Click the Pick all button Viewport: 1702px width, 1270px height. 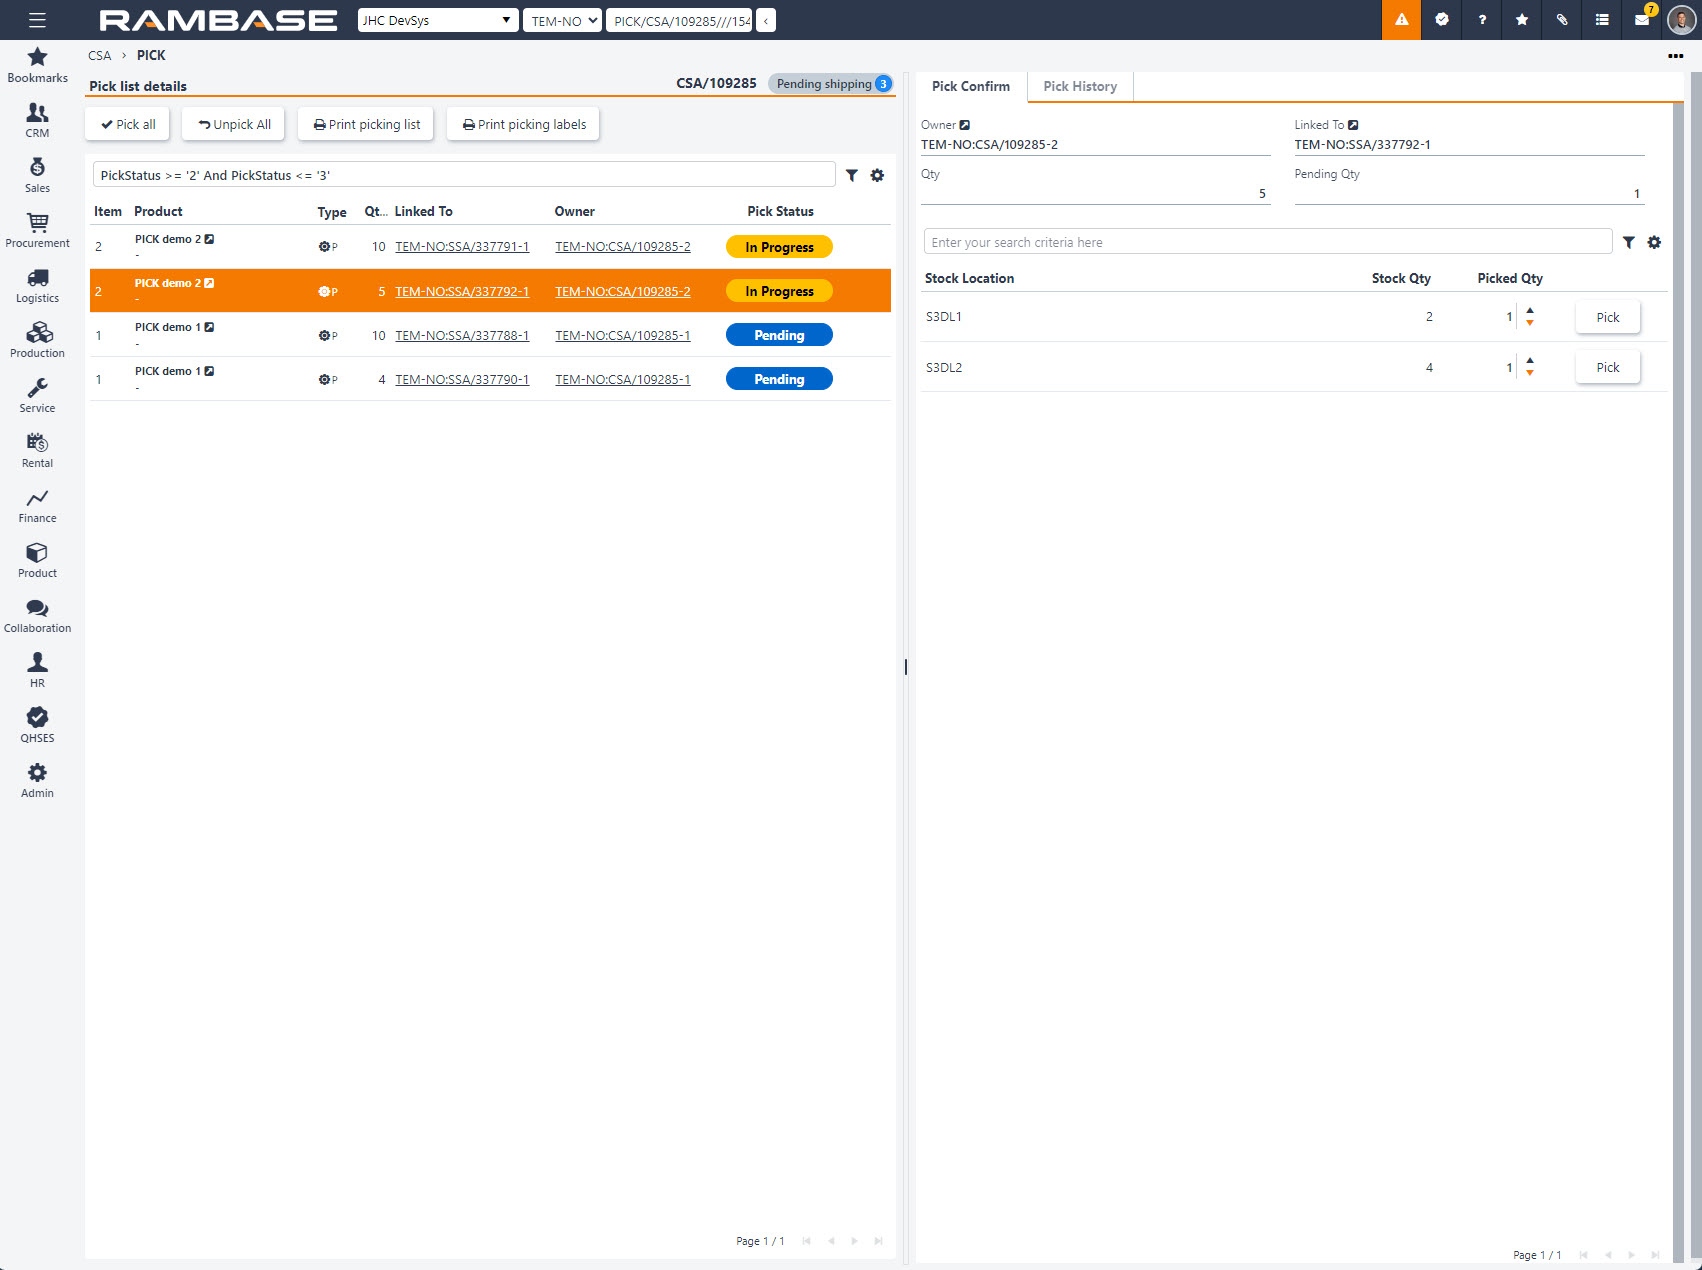coord(128,124)
